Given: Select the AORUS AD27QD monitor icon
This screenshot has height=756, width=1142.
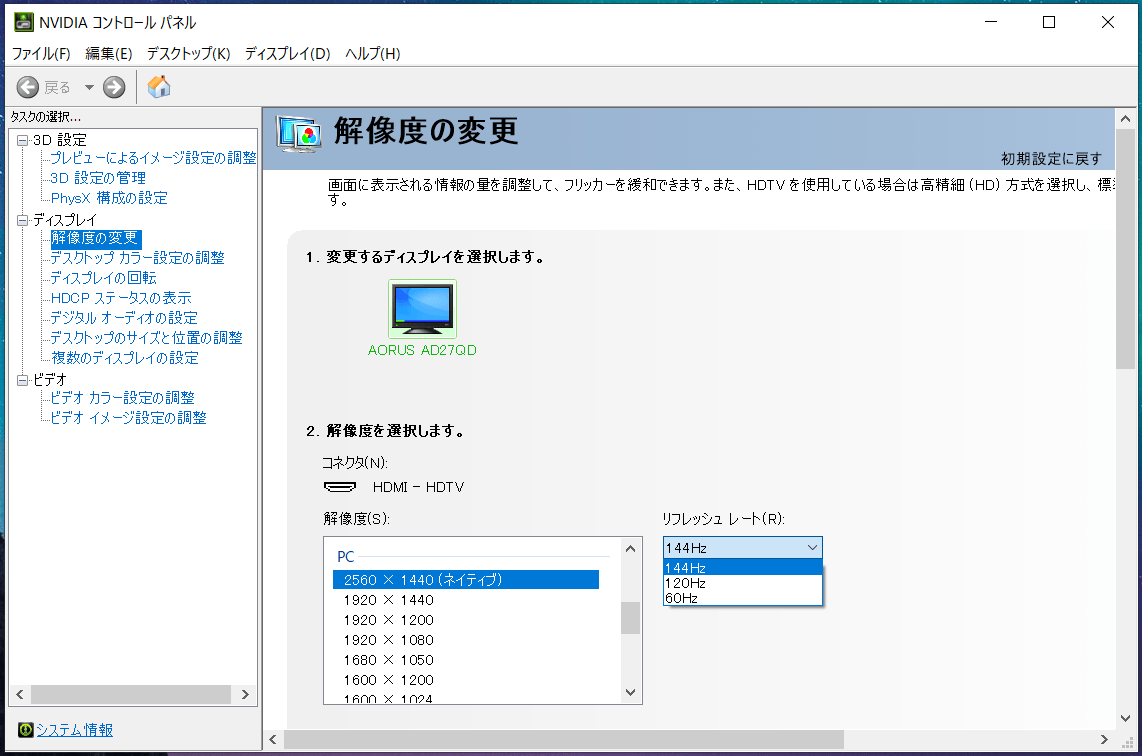Looking at the screenshot, I should [x=422, y=309].
